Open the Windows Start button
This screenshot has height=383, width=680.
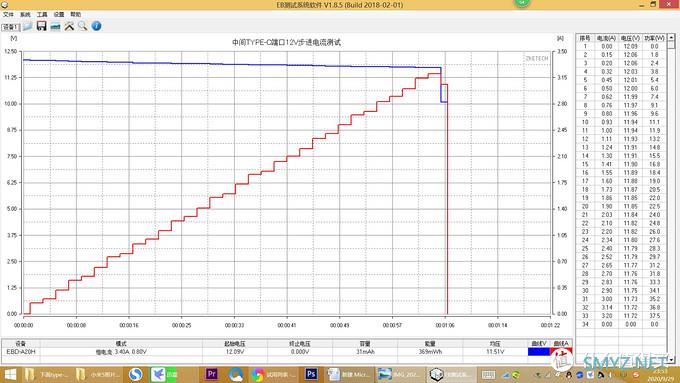point(10,374)
